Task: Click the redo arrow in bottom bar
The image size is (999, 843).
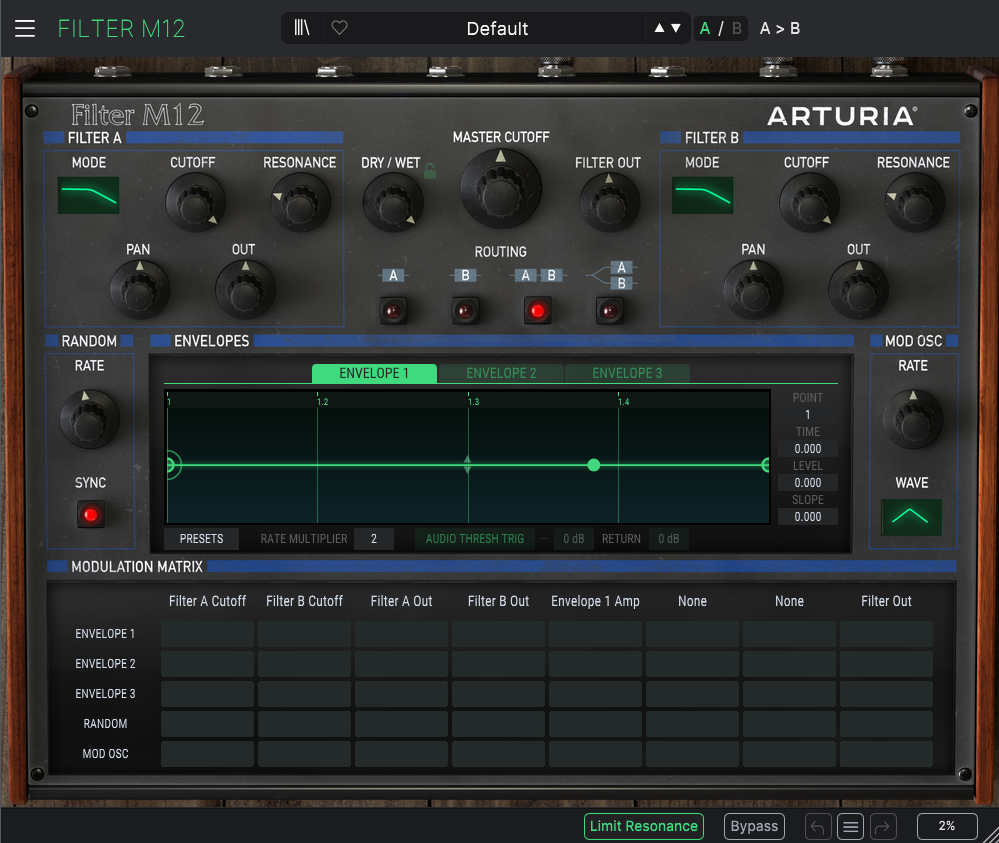Action: click(x=883, y=827)
